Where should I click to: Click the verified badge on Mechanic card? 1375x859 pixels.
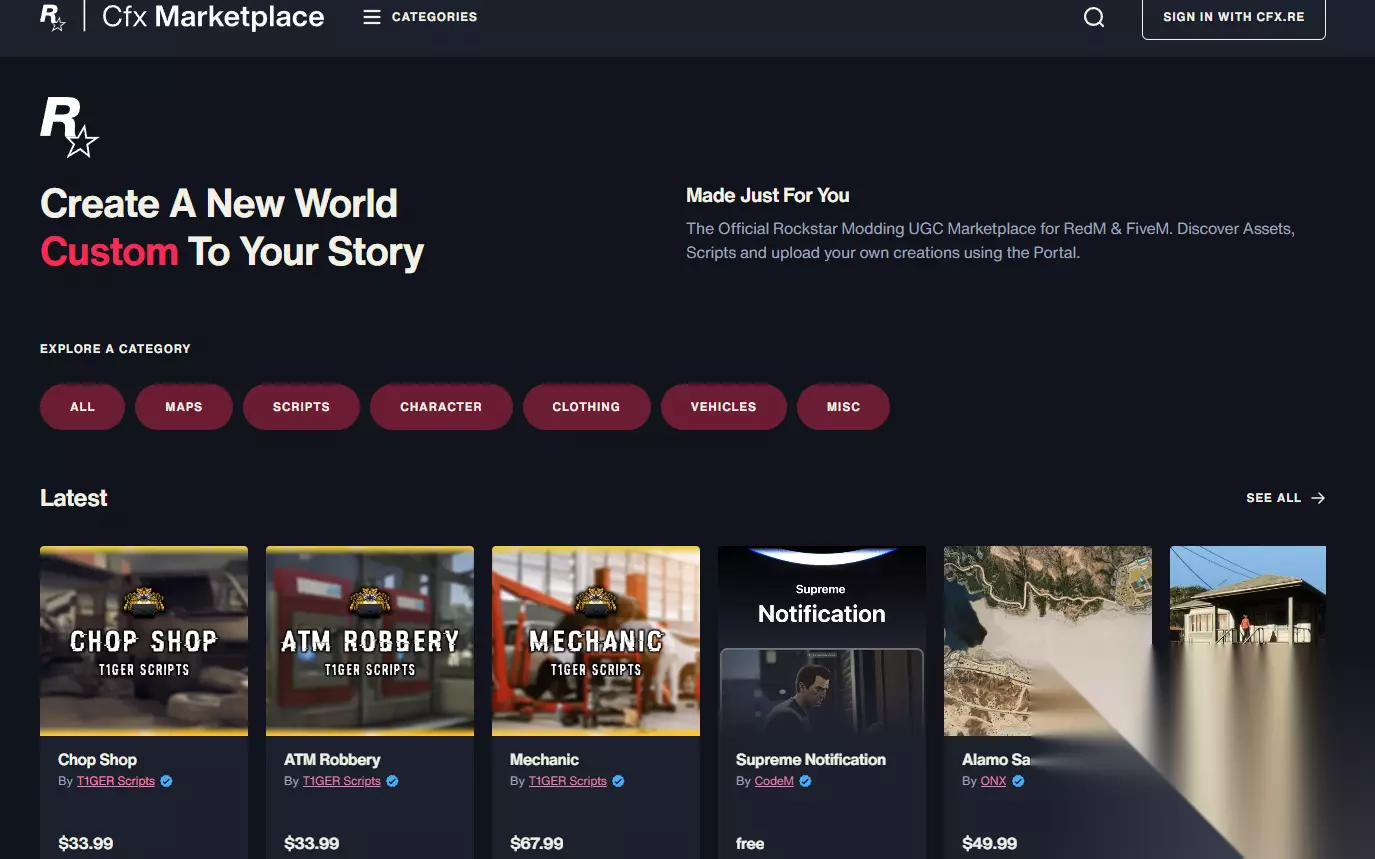[618, 781]
